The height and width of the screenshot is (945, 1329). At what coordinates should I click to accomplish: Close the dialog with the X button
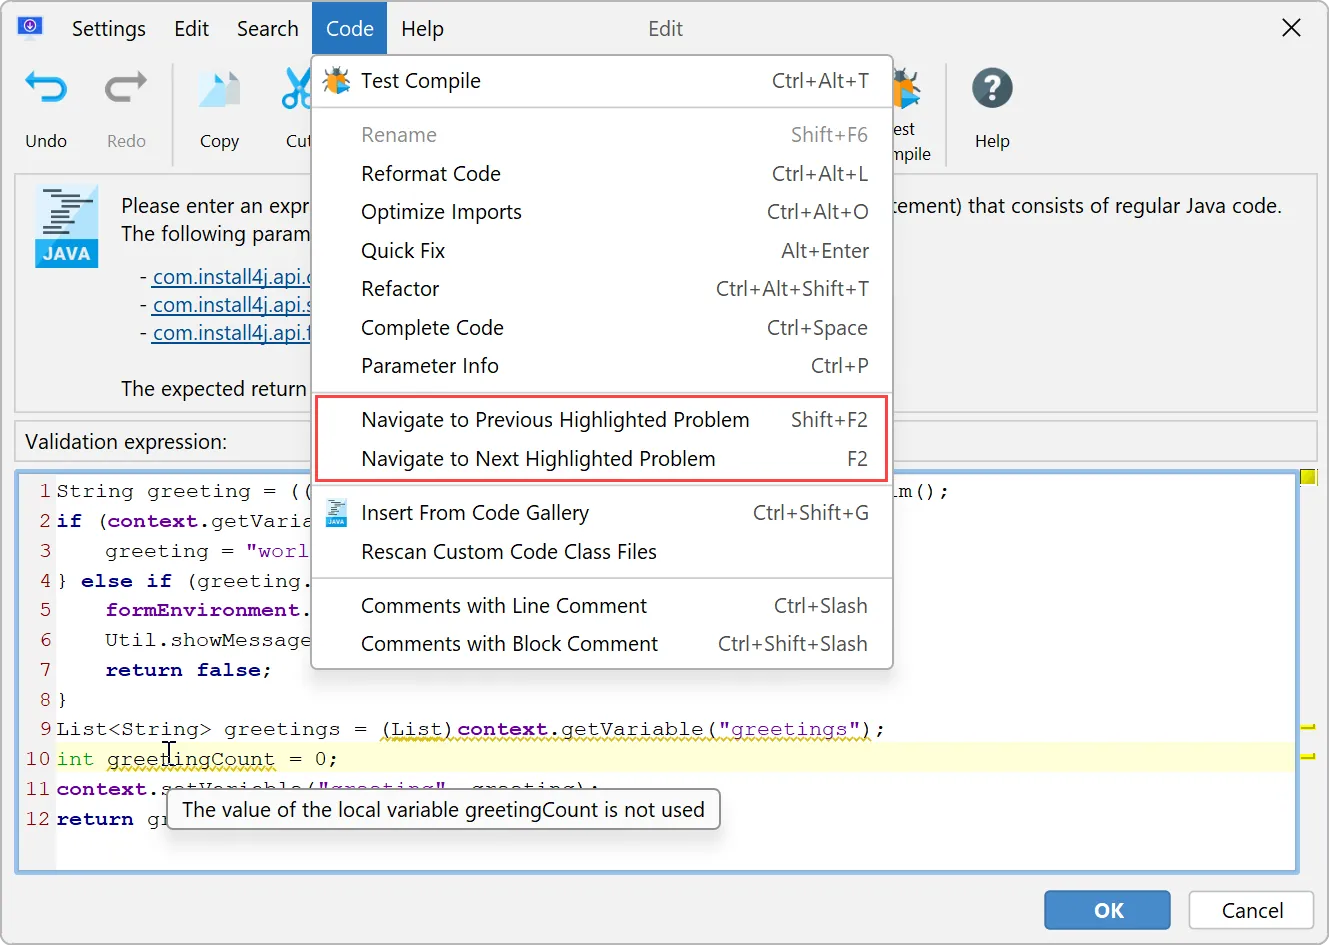1291,28
